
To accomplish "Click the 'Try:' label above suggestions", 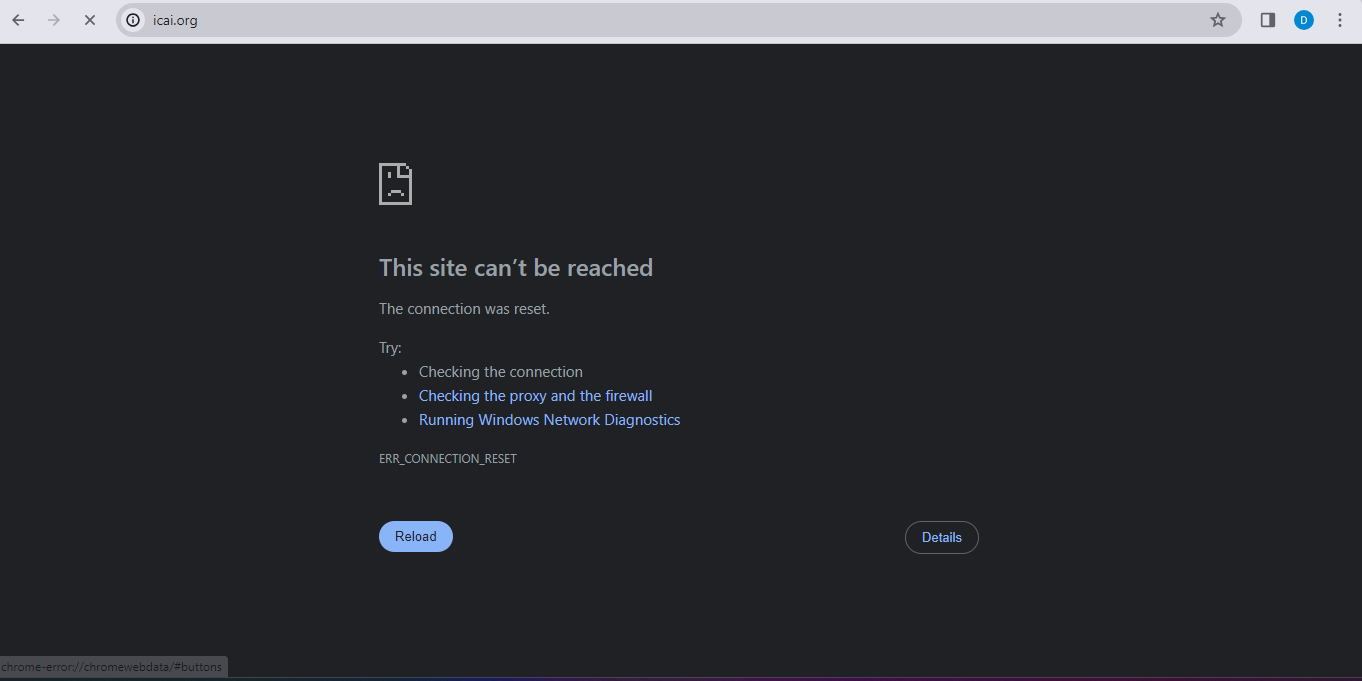I will 390,348.
